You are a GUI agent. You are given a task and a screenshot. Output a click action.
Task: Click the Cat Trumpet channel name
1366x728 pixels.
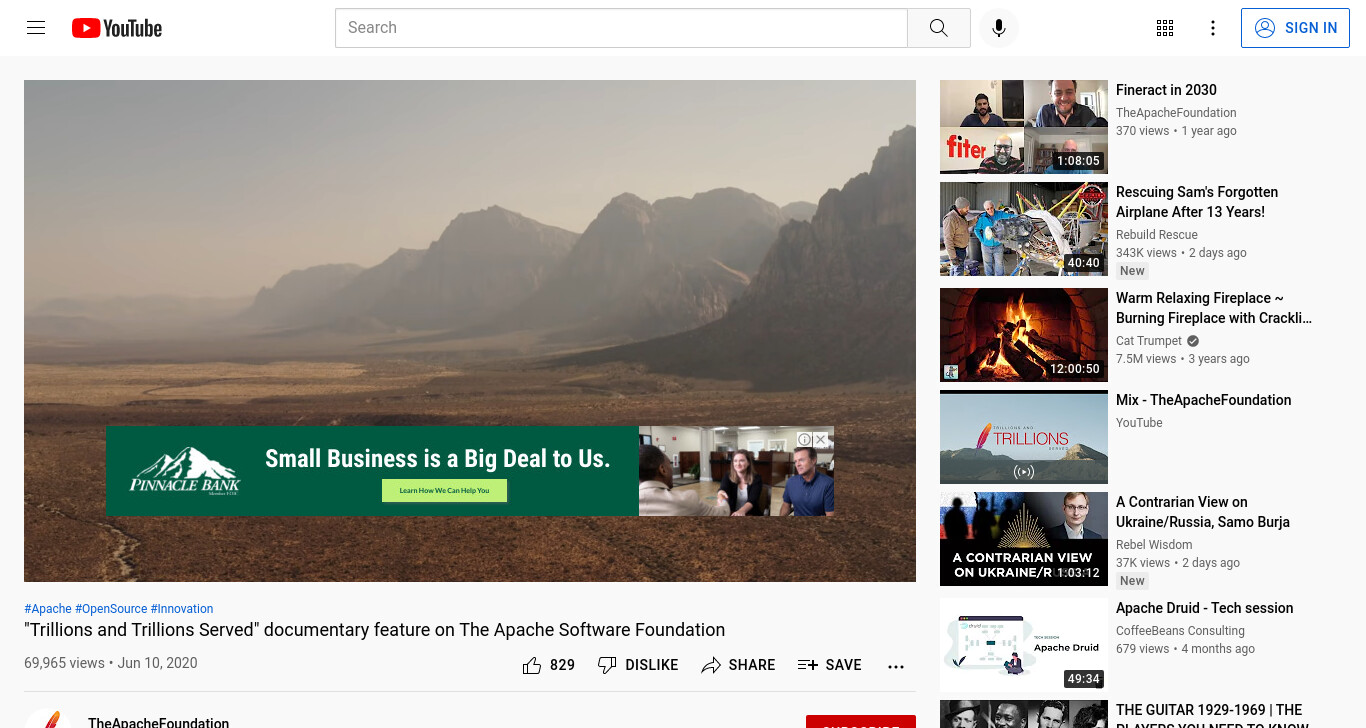tap(1149, 341)
